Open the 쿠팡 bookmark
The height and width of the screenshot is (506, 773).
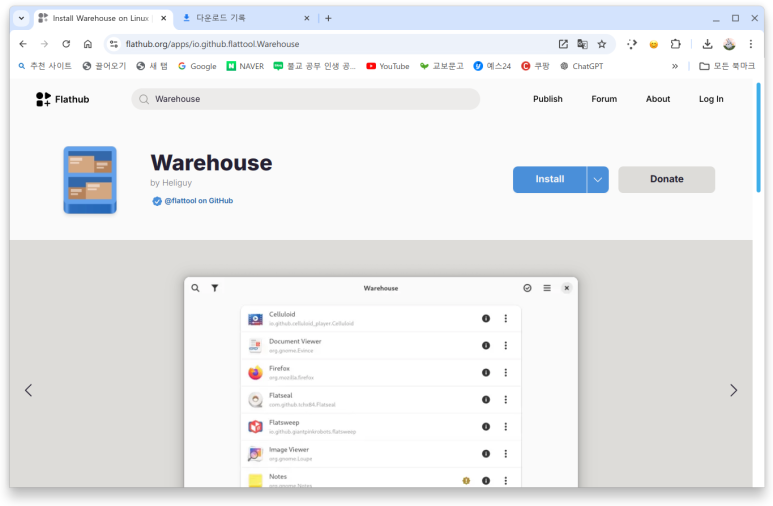click(x=535, y=66)
